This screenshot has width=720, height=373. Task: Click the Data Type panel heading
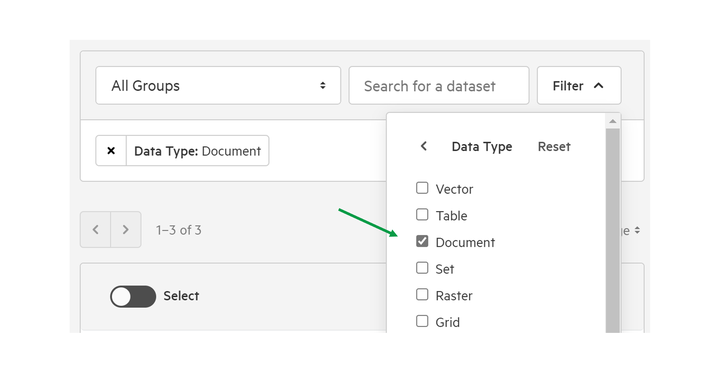pos(482,147)
